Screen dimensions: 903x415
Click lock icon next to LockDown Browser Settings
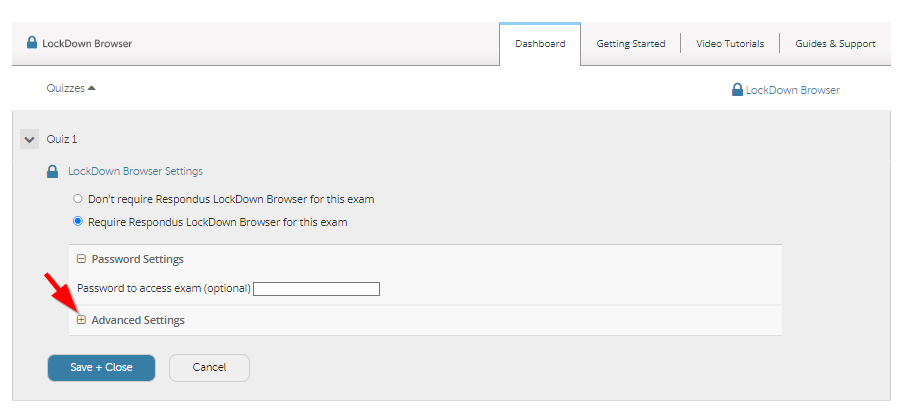(x=53, y=172)
